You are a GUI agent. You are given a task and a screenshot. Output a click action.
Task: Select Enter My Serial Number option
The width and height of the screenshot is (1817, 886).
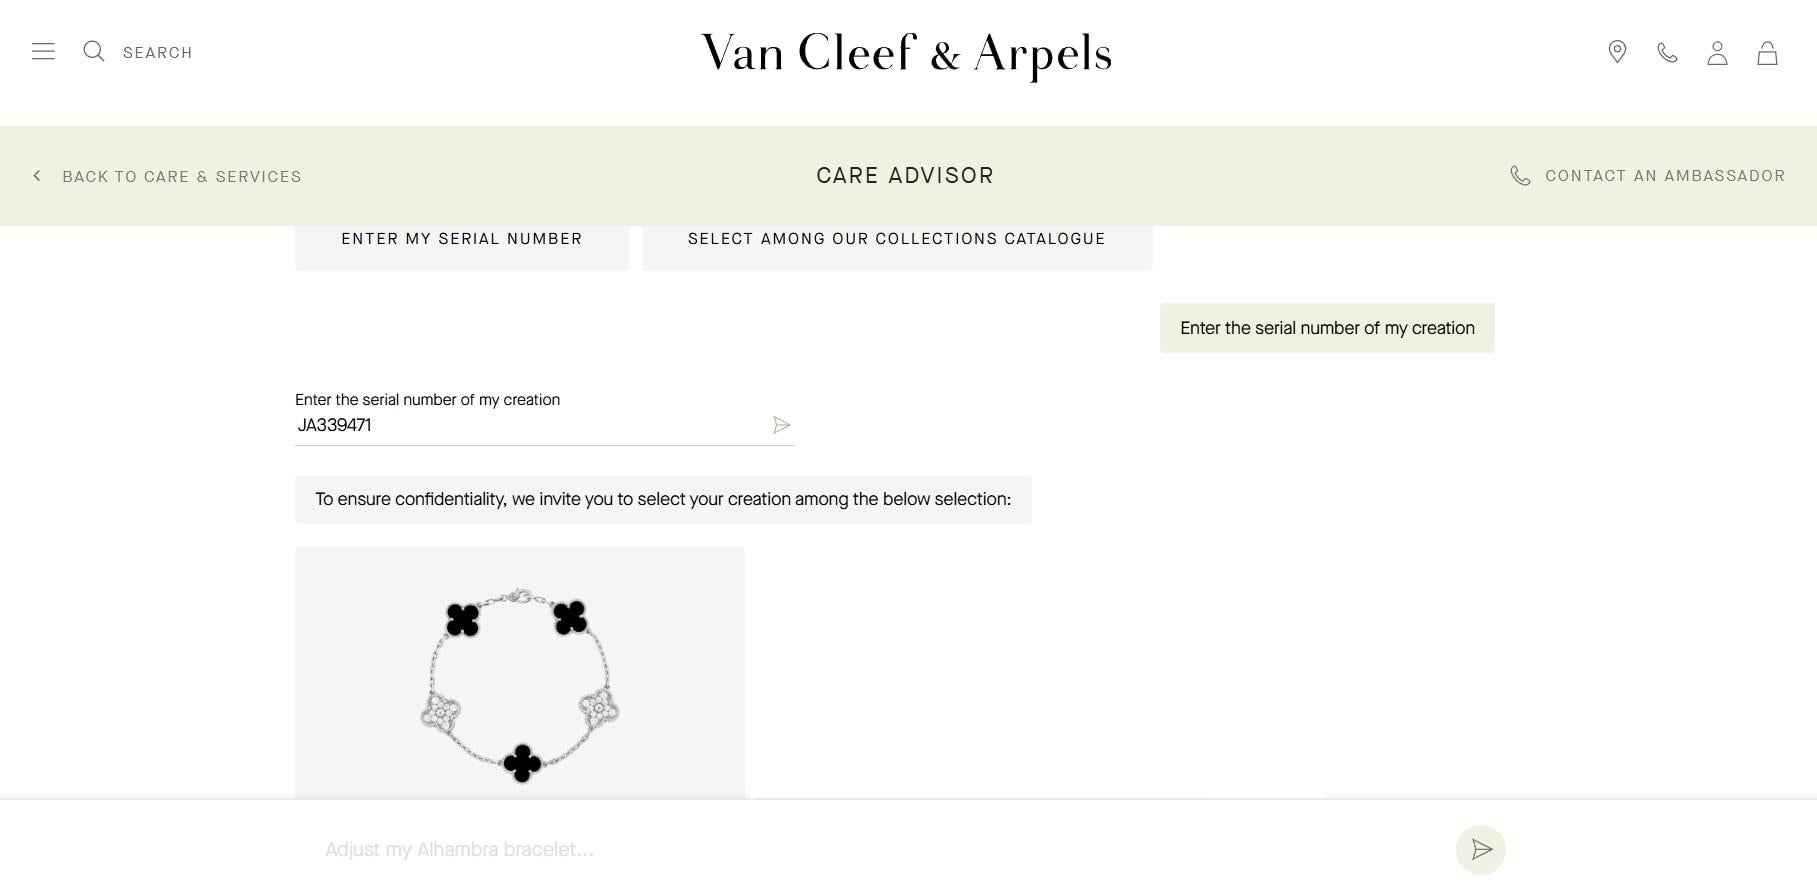click(462, 239)
